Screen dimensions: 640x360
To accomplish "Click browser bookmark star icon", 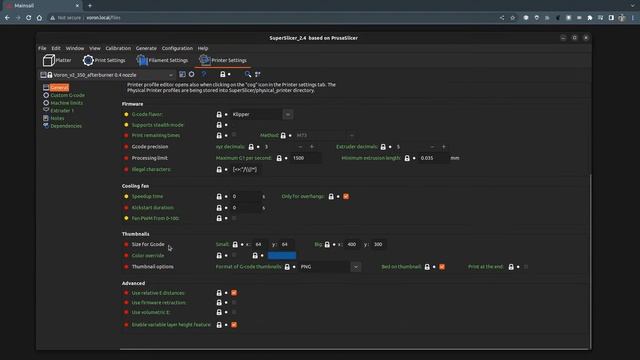I will tap(513, 18).
